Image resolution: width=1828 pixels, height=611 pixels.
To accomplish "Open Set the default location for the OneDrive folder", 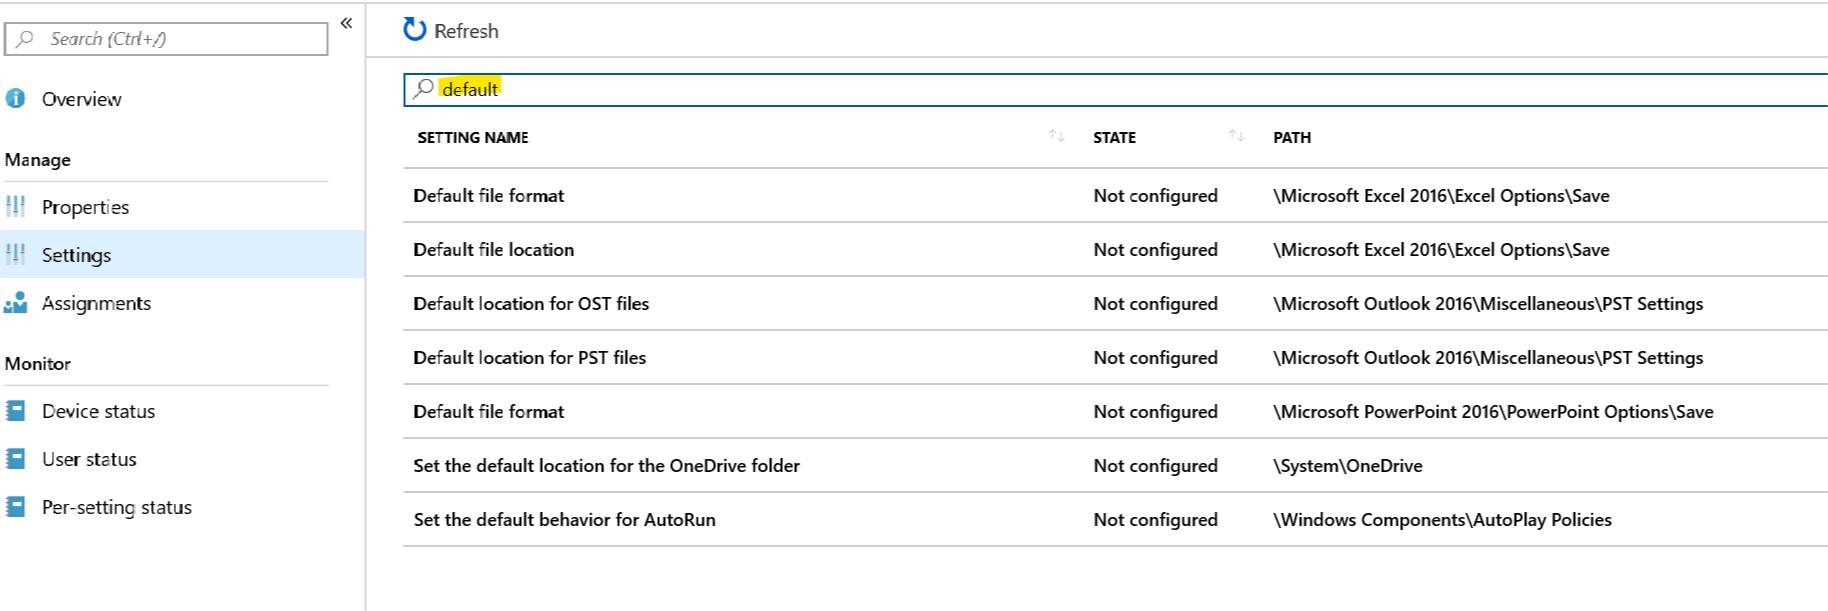I will (607, 466).
